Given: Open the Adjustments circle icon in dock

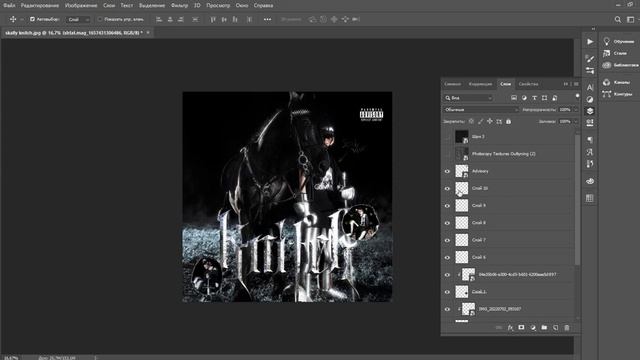Looking at the screenshot, I should 590,99.
